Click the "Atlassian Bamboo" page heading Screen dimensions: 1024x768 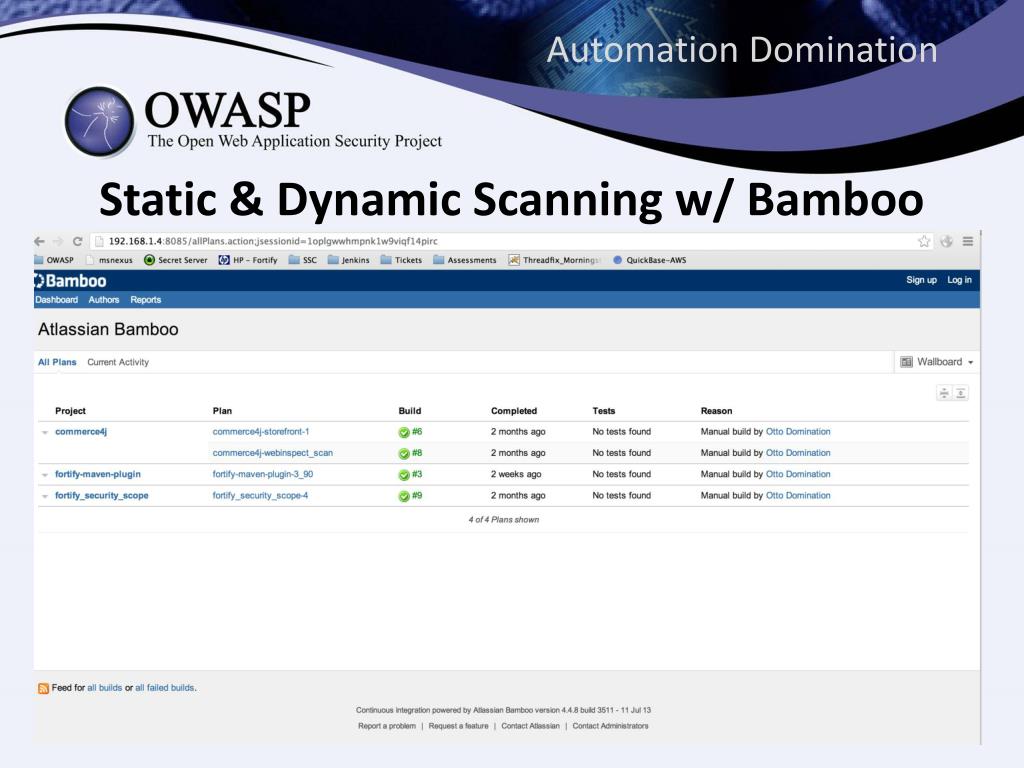pos(108,329)
